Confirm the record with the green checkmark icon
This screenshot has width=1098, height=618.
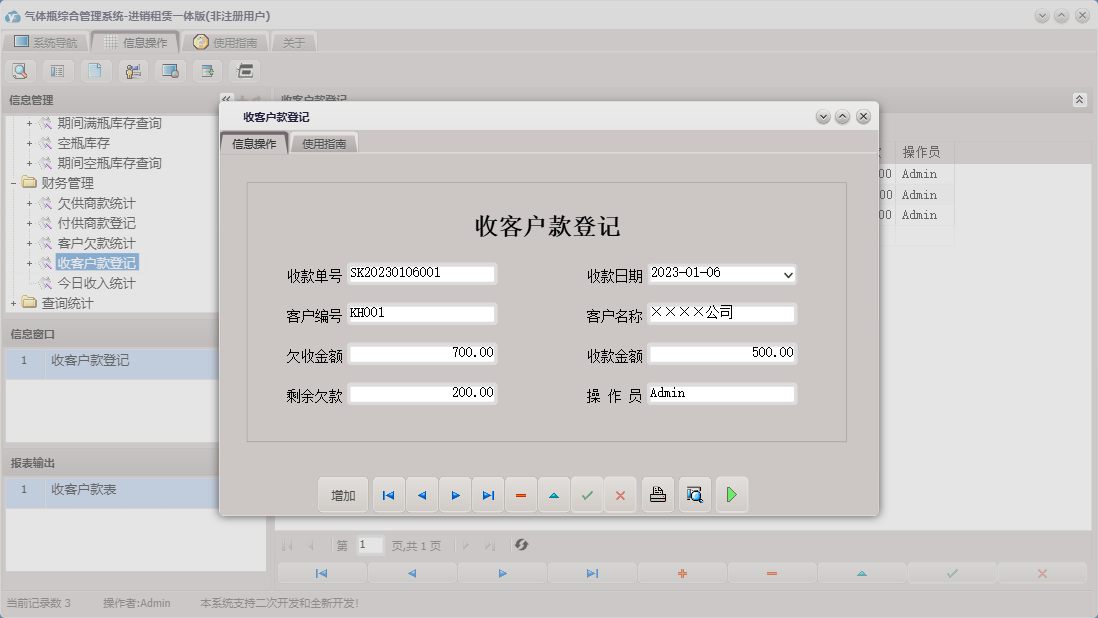(x=587, y=494)
